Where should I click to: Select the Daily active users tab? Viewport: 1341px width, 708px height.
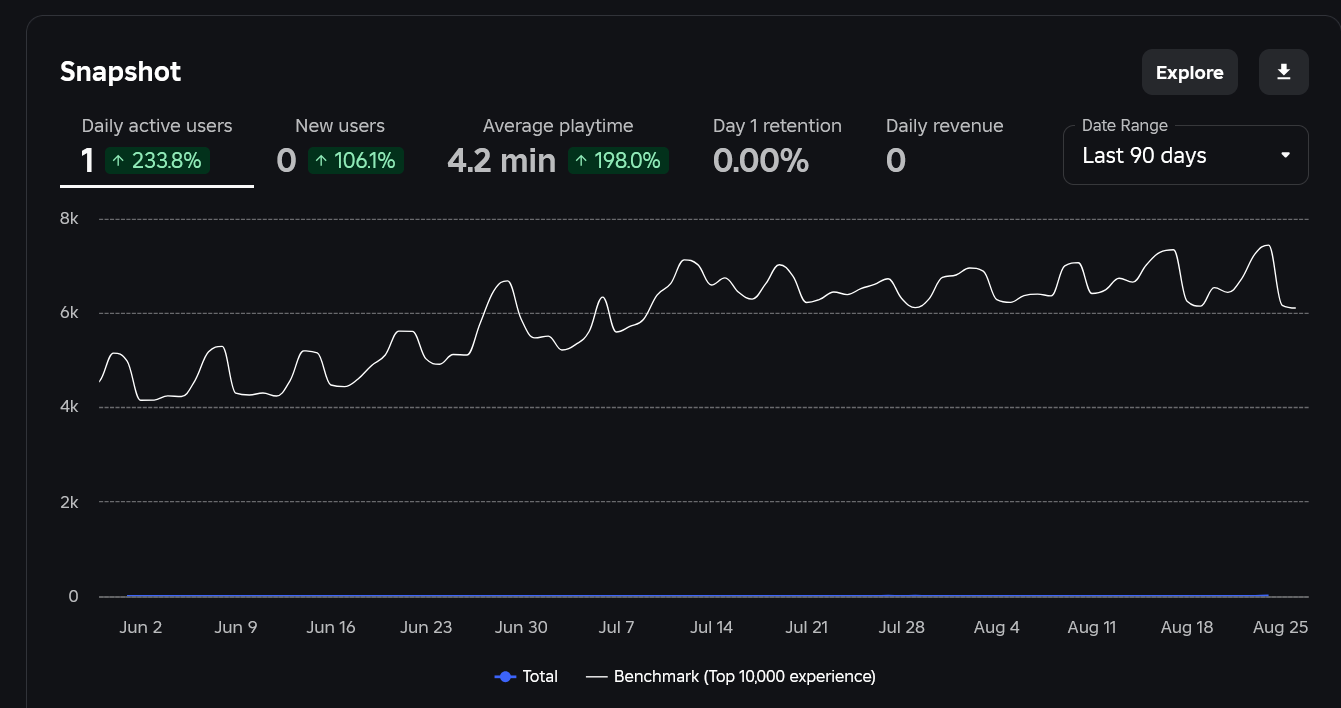coord(156,126)
